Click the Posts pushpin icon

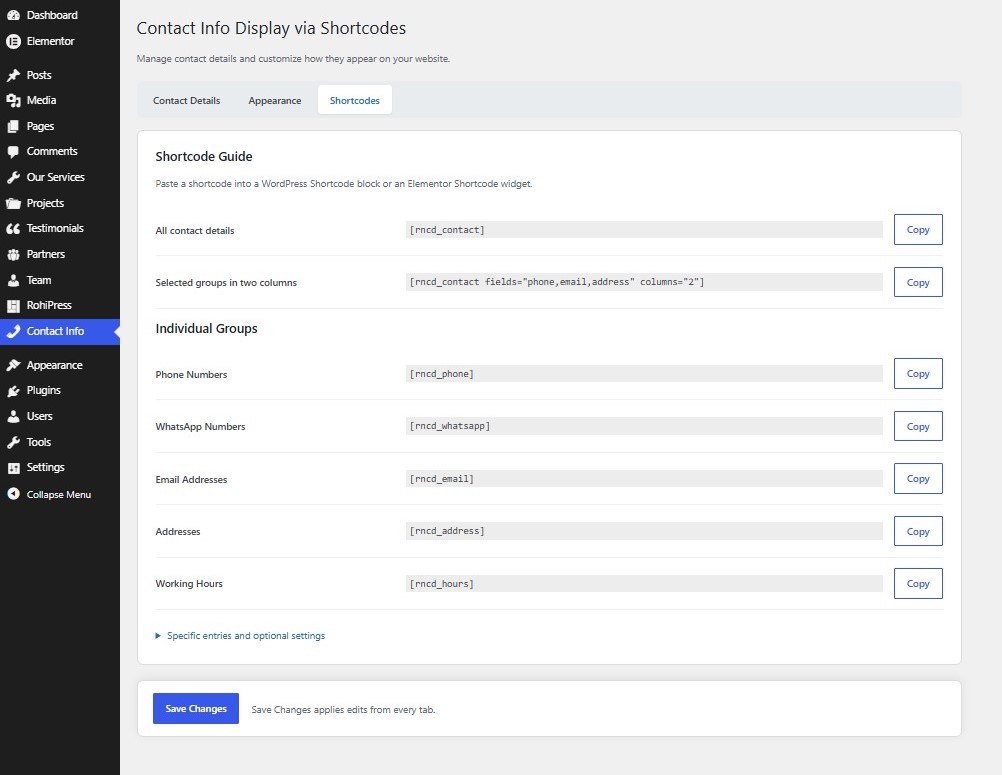pos(13,75)
